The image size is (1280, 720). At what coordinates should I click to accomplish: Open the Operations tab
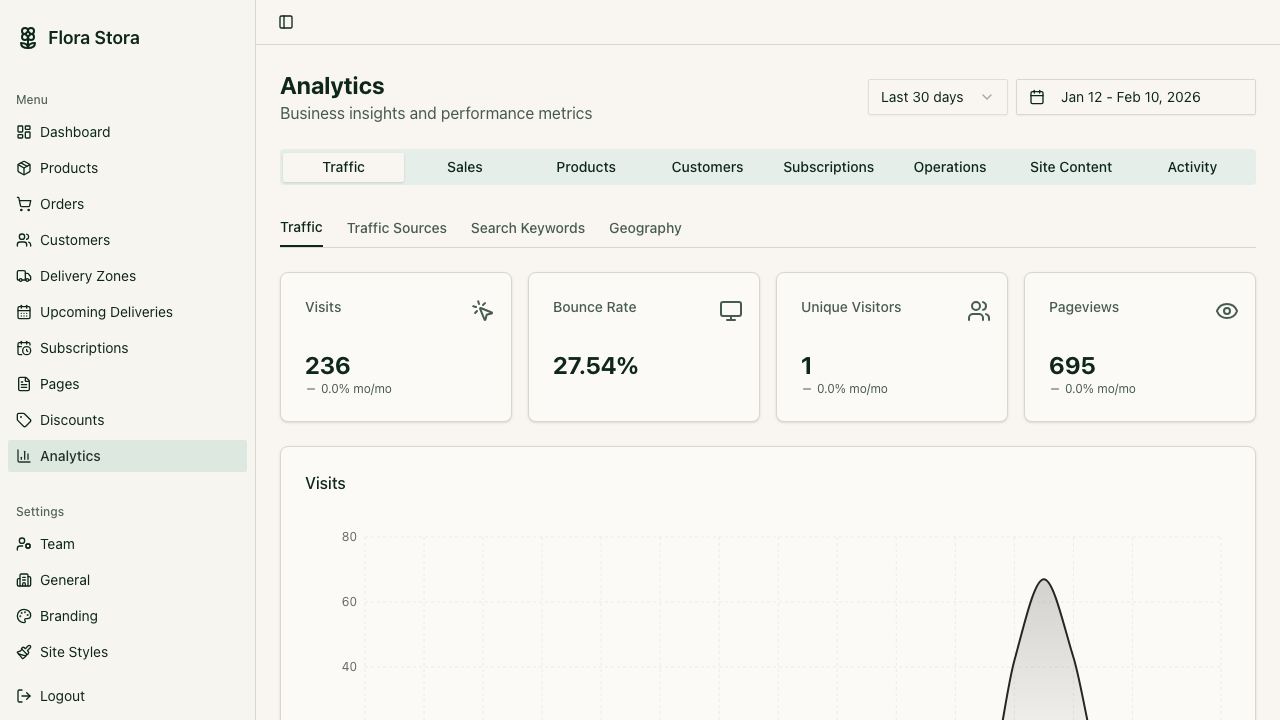pyautogui.click(x=950, y=167)
